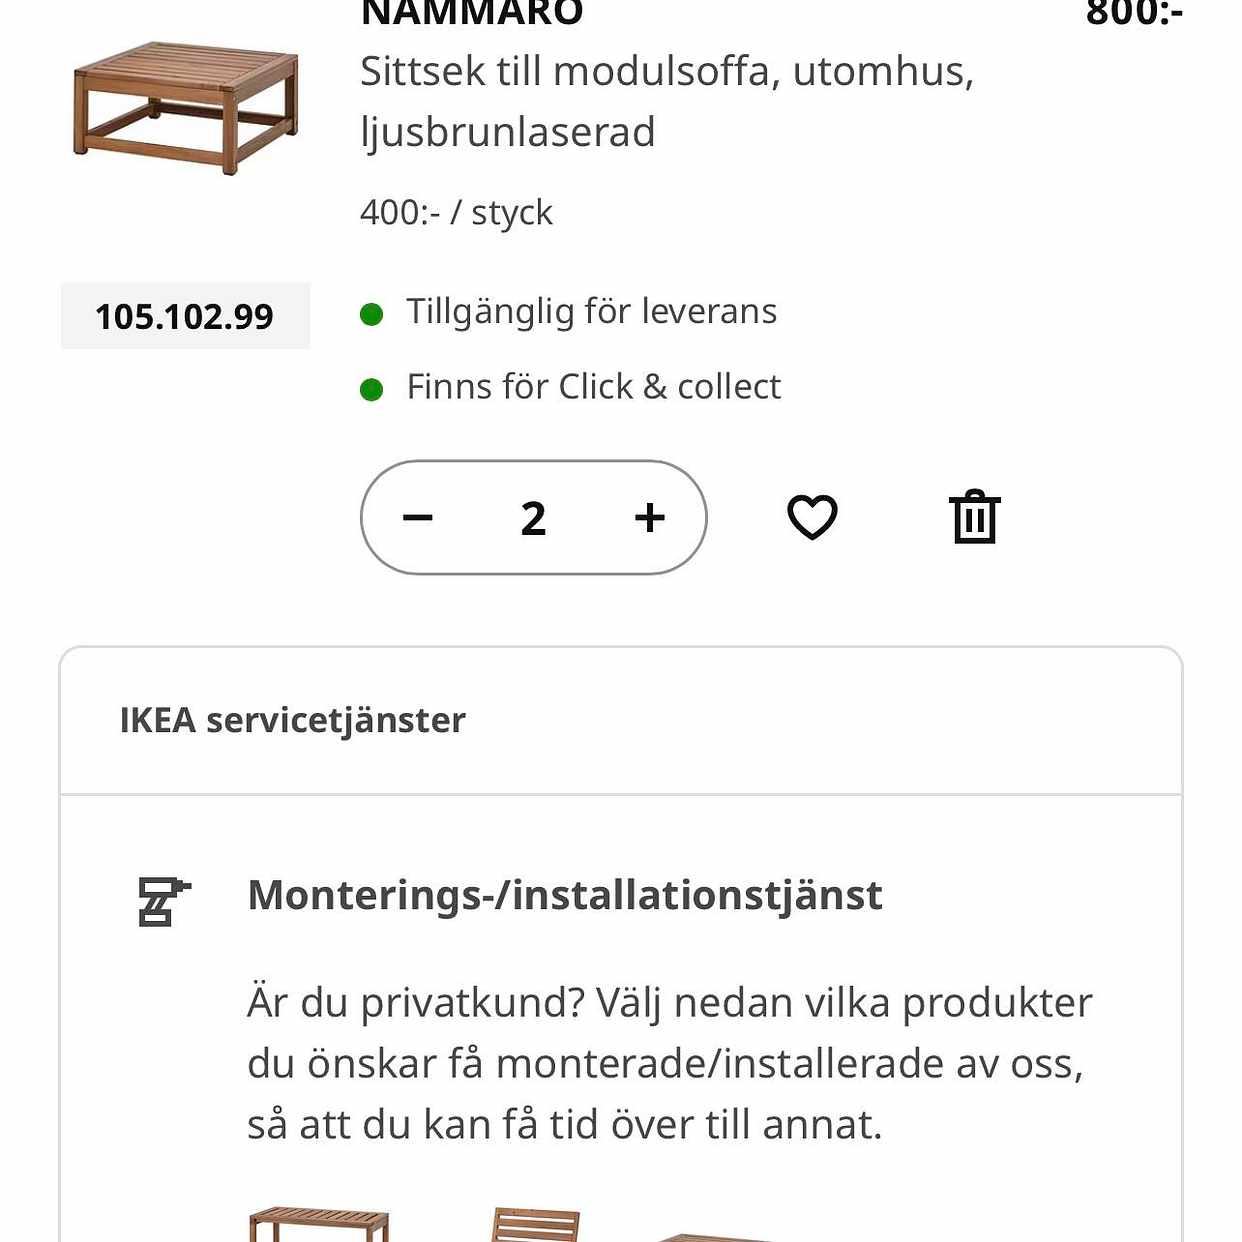The width and height of the screenshot is (1242, 1242).
Task: Increase quantity with the plus button
Action: pos(650,518)
